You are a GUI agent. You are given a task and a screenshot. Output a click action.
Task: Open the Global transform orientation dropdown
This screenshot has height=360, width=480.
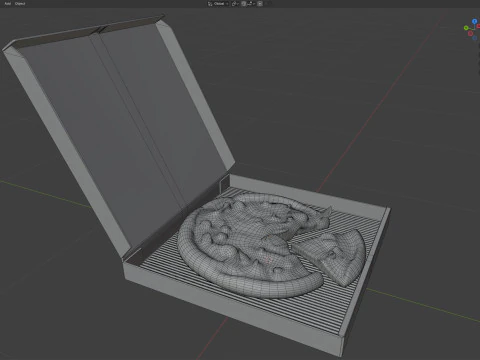(x=218, y=4)
